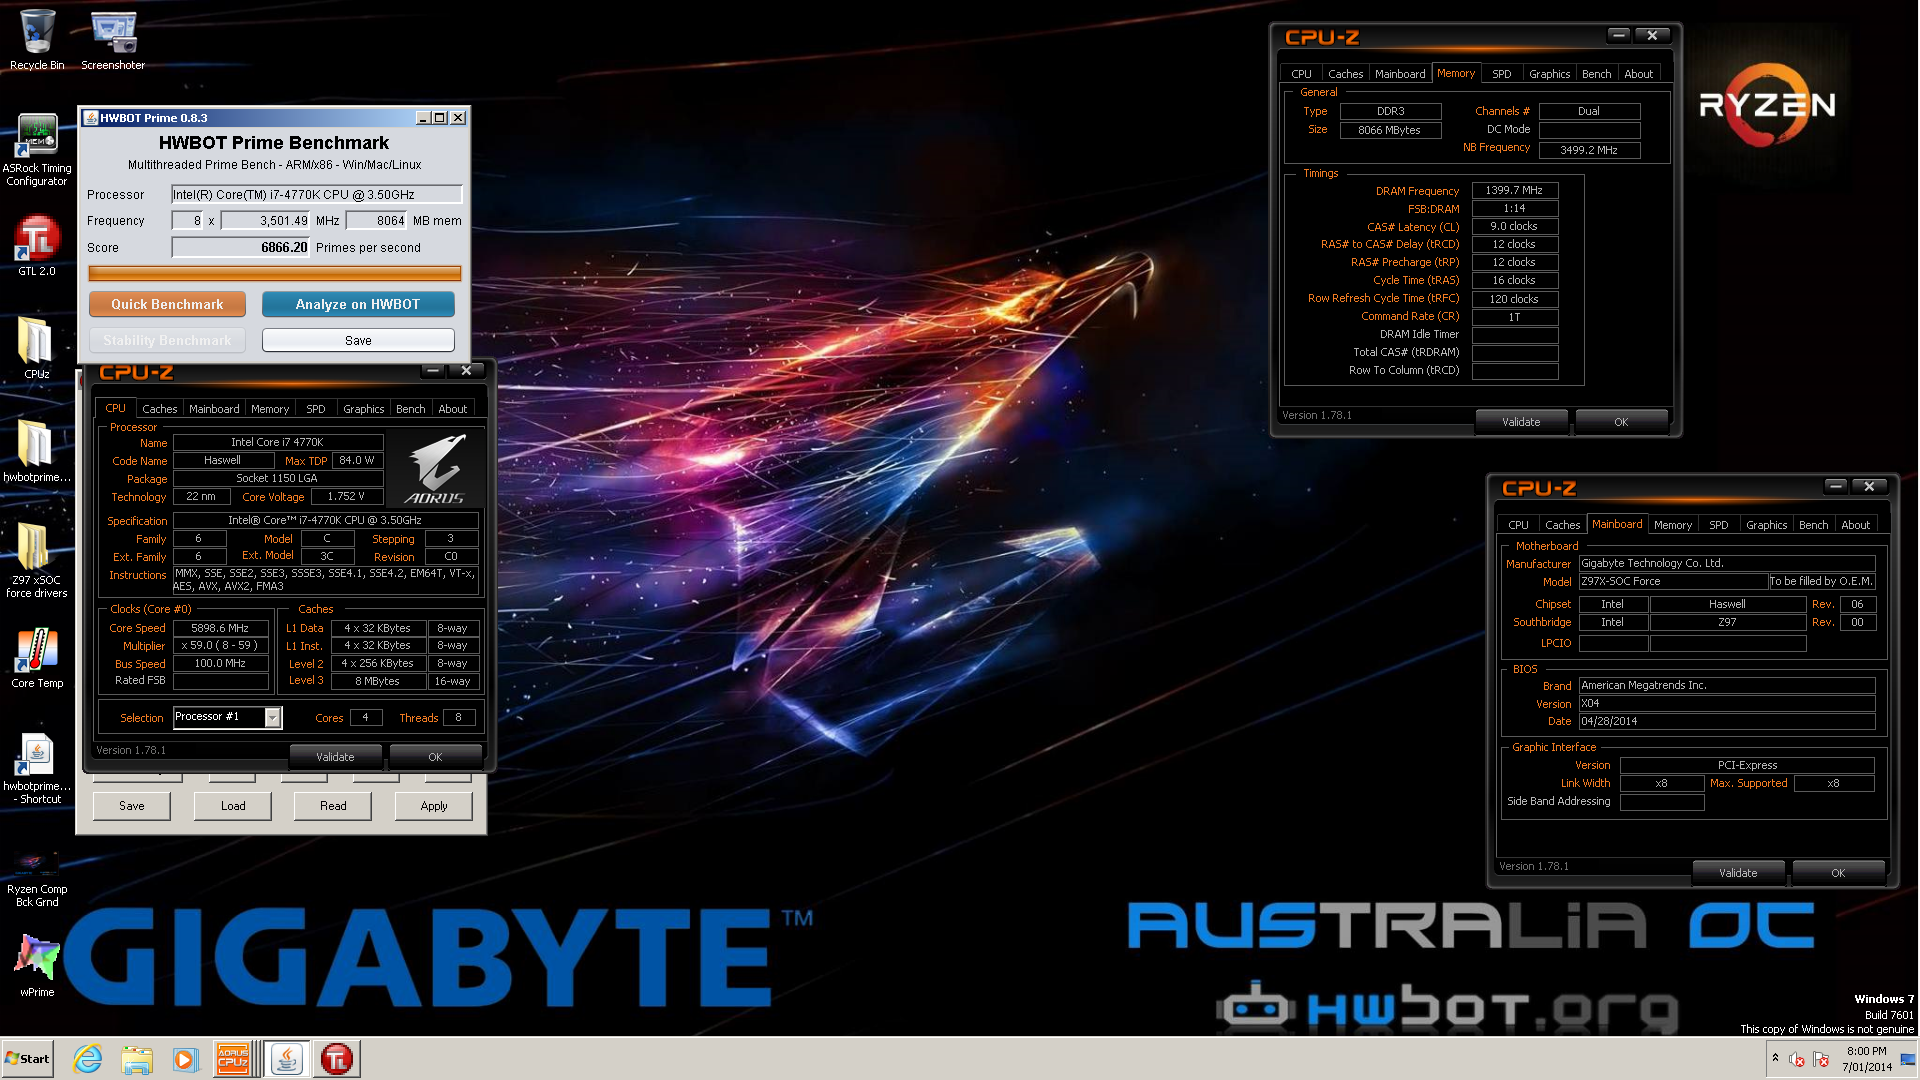The image size is (1920, 1080).
Task: Open Windows Media Player taskbar icon
Action: [185, 1059]
